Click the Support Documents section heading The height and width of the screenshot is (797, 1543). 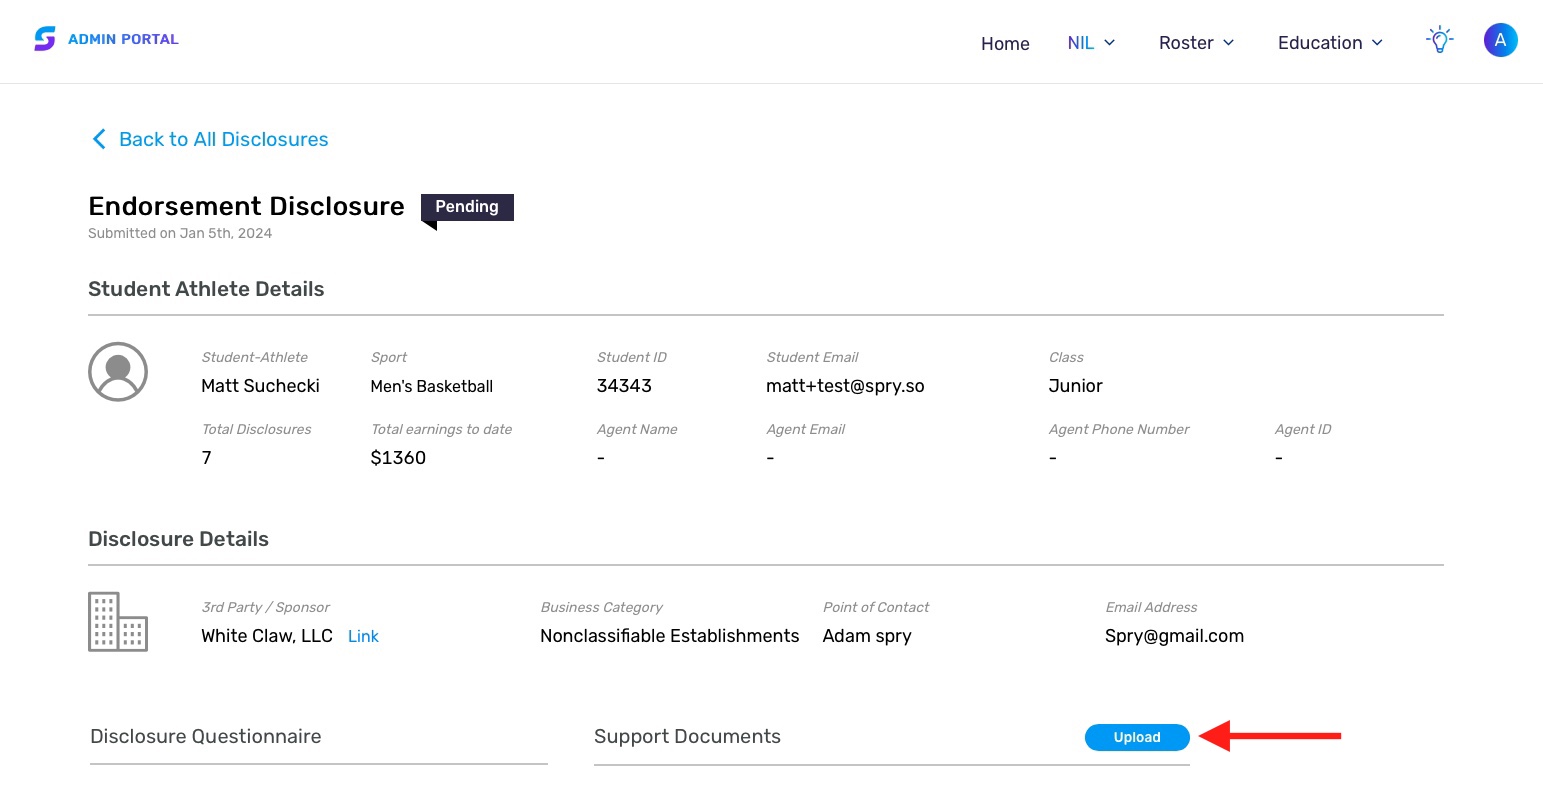[687, 736]
